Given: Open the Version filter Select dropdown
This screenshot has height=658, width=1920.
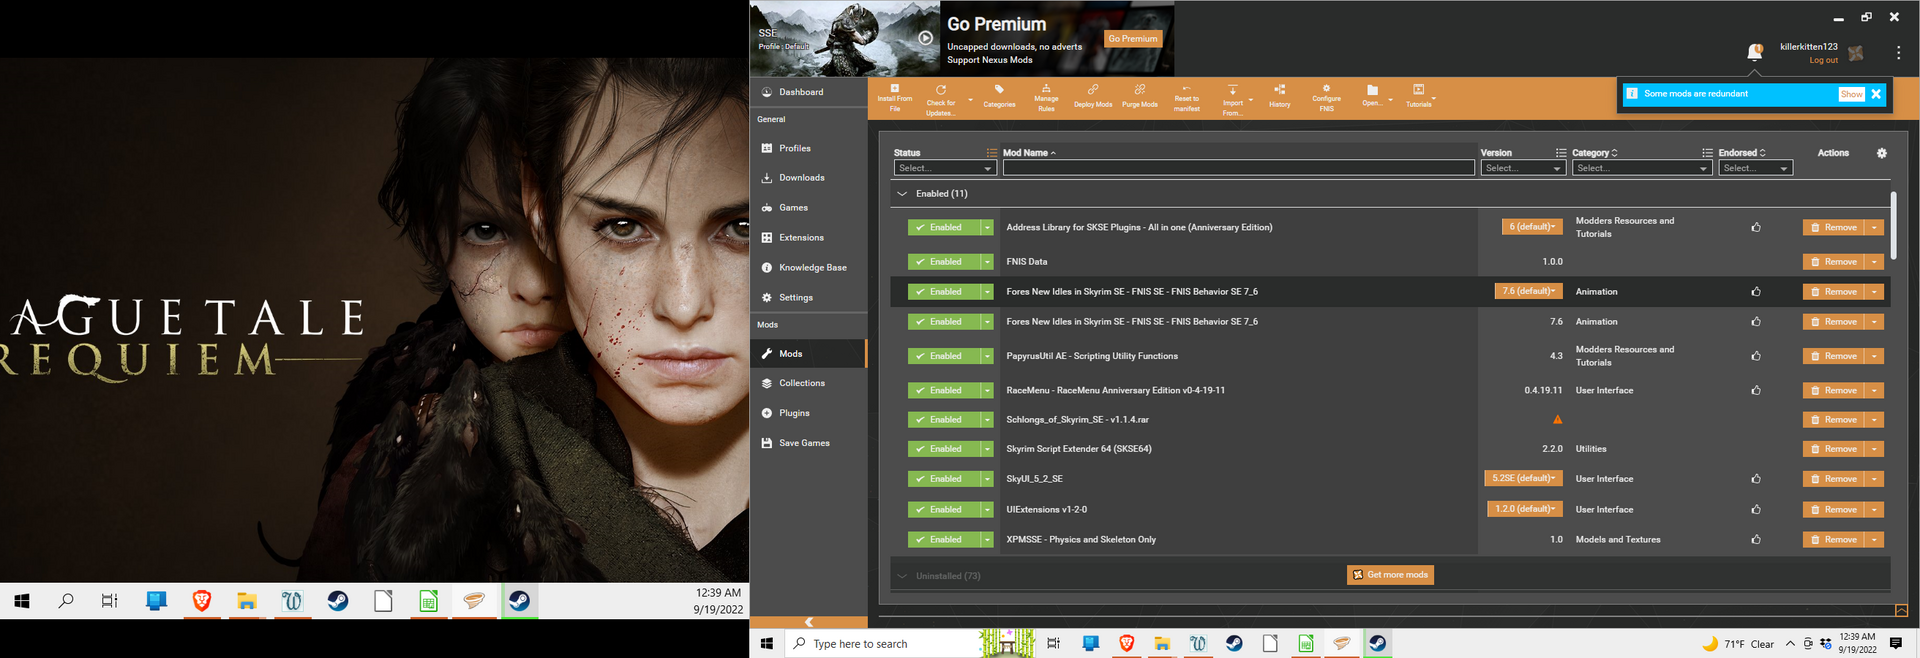Looking at the screenshot, I should 1522,168.
